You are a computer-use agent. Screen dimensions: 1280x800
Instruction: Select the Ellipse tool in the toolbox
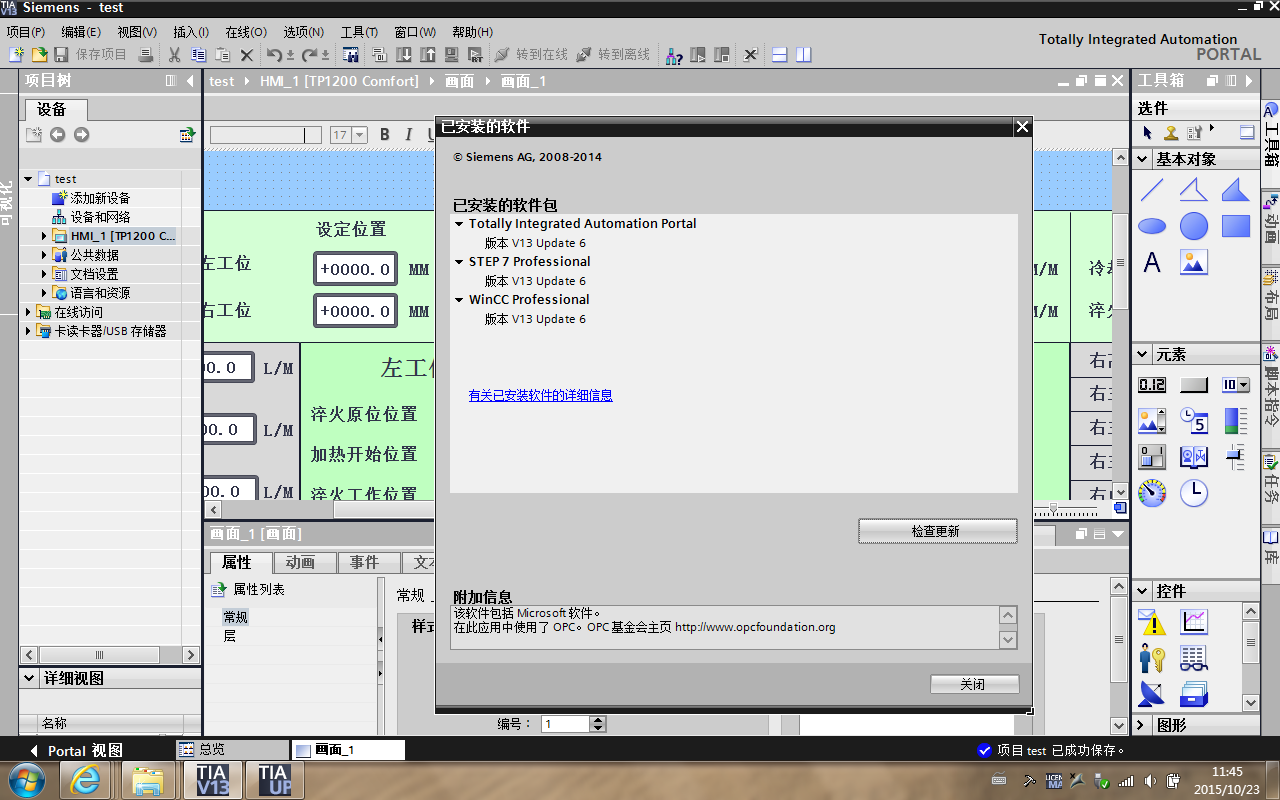pos(1152,226)
